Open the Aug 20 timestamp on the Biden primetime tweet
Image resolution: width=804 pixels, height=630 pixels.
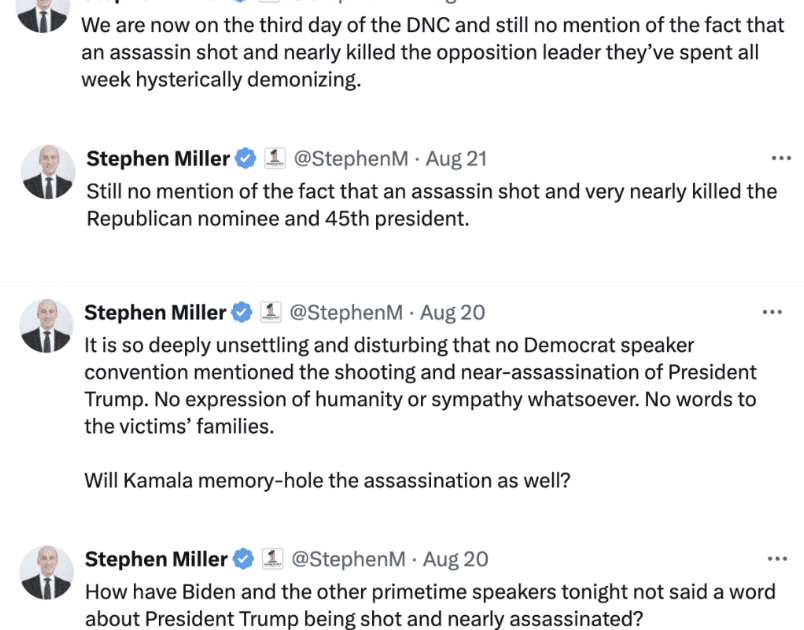point(455,559)
